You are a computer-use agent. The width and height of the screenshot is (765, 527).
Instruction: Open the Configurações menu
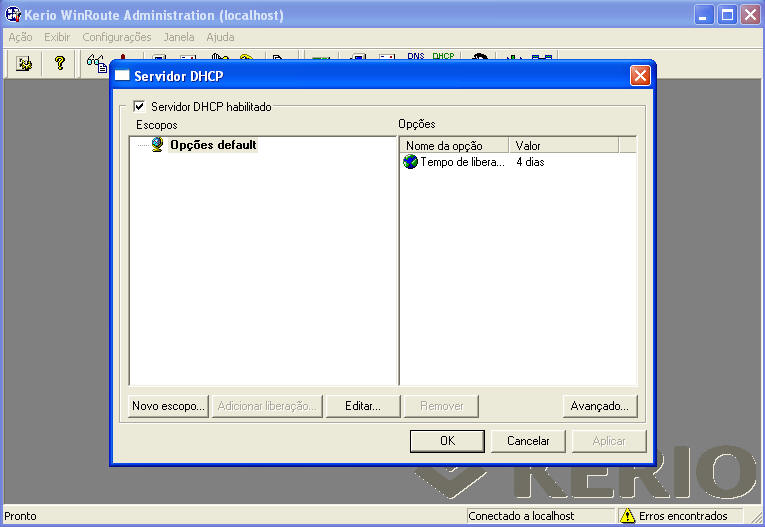117,37
